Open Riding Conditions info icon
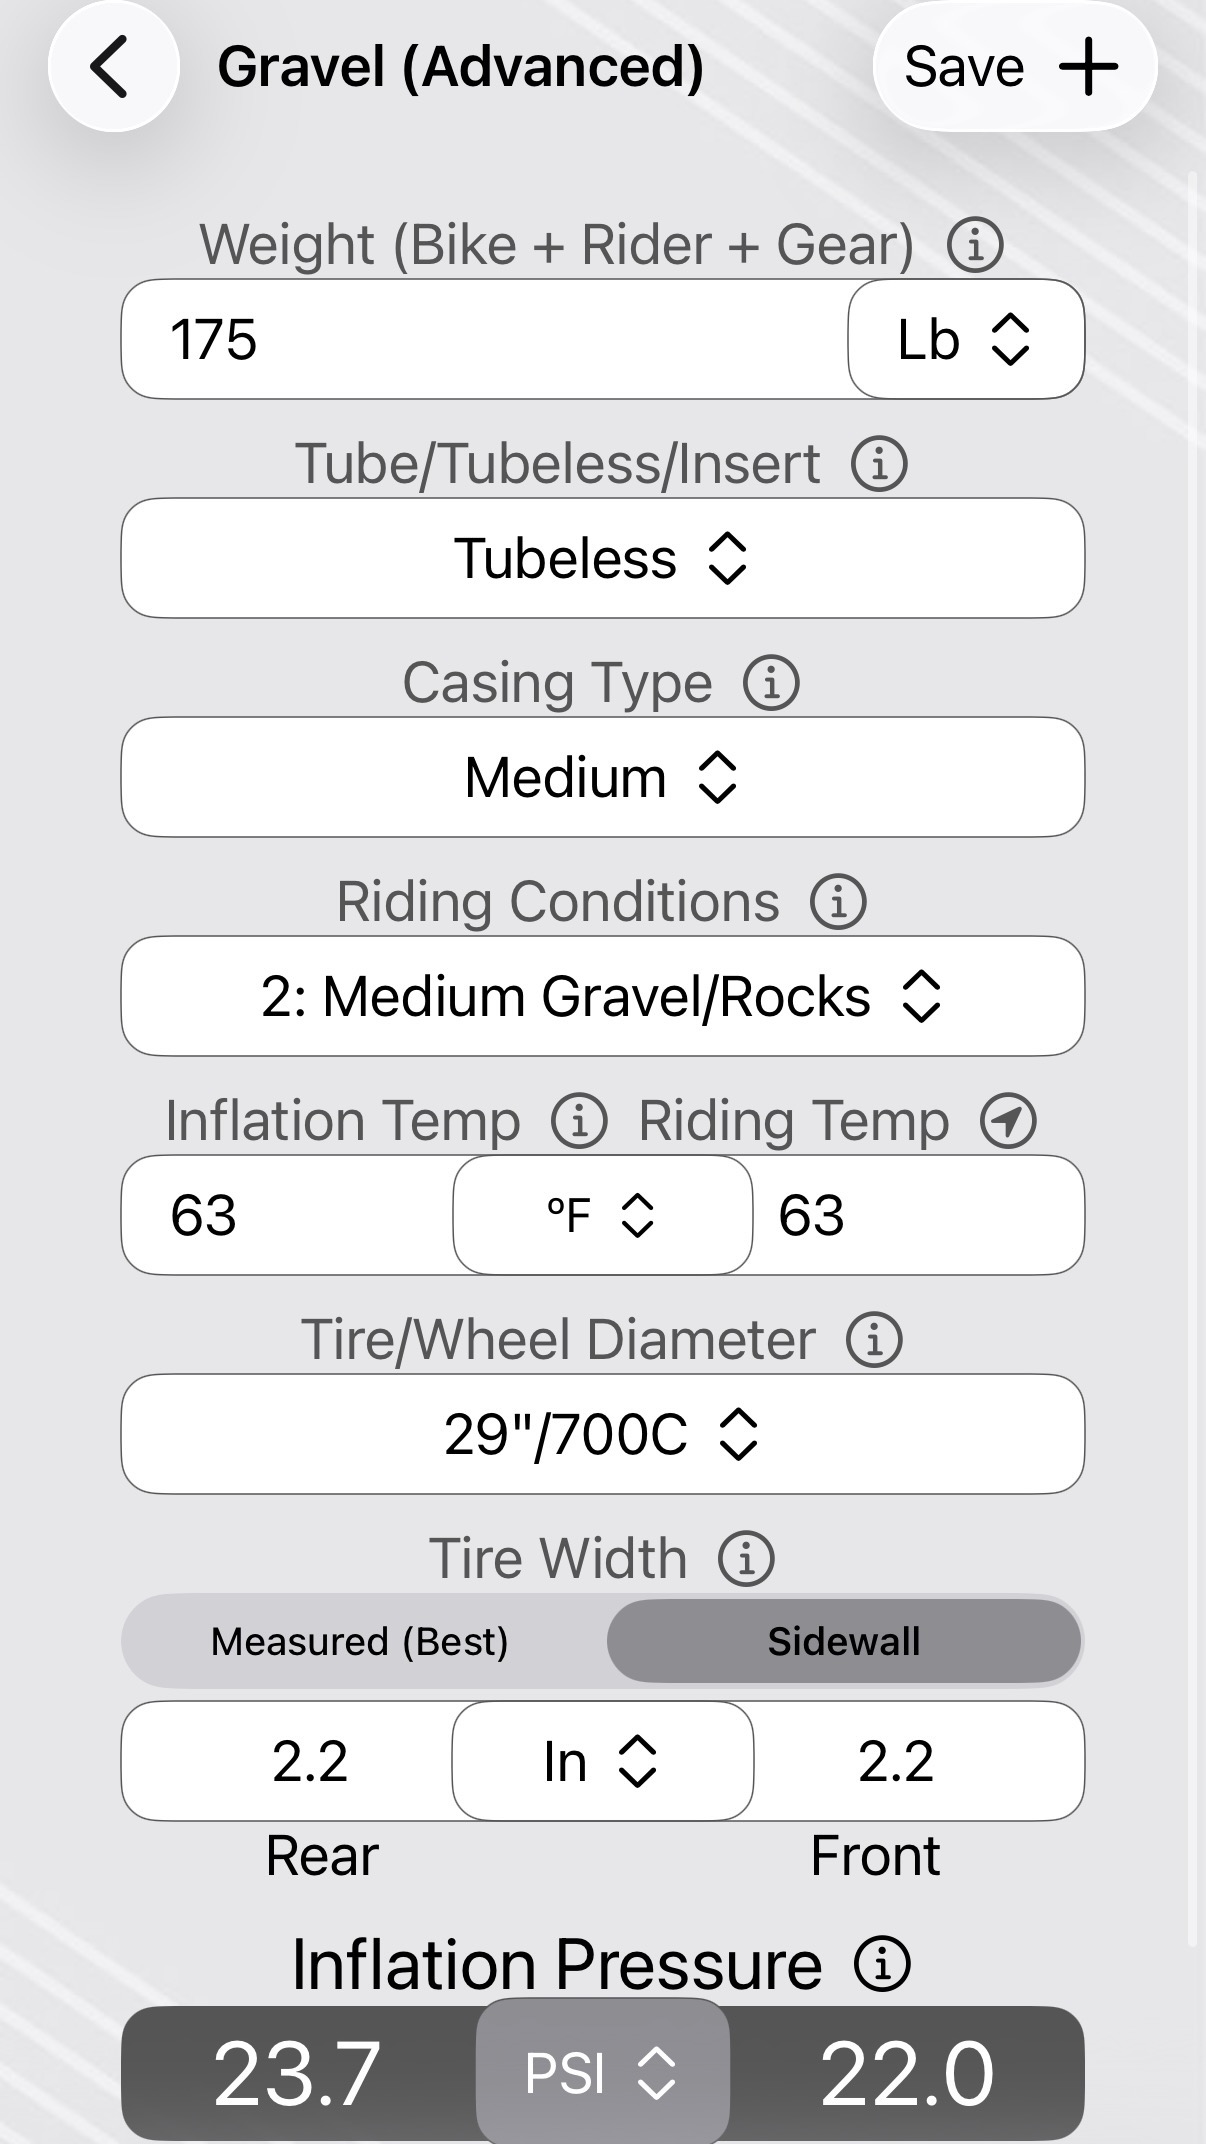This screenshot has height=2144, width=1206. [x=838, y=902]
